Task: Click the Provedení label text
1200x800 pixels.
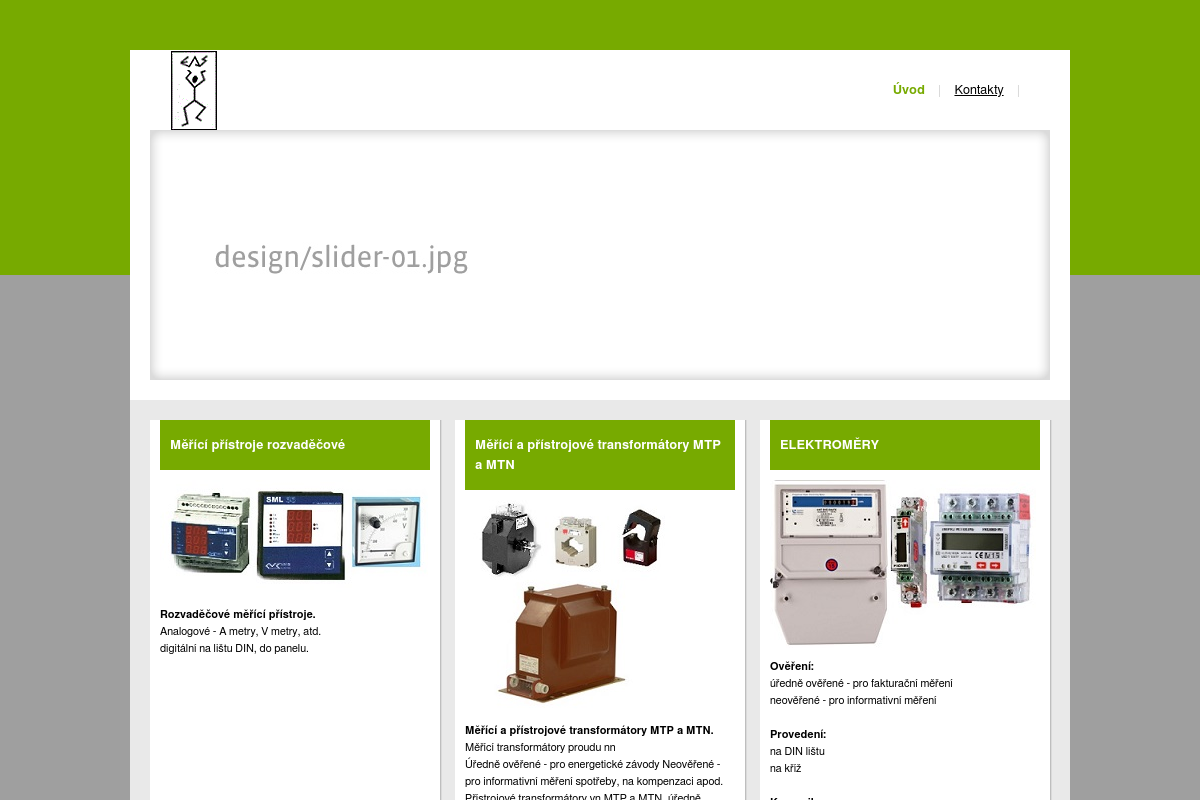Action: (x=798, y=734)
